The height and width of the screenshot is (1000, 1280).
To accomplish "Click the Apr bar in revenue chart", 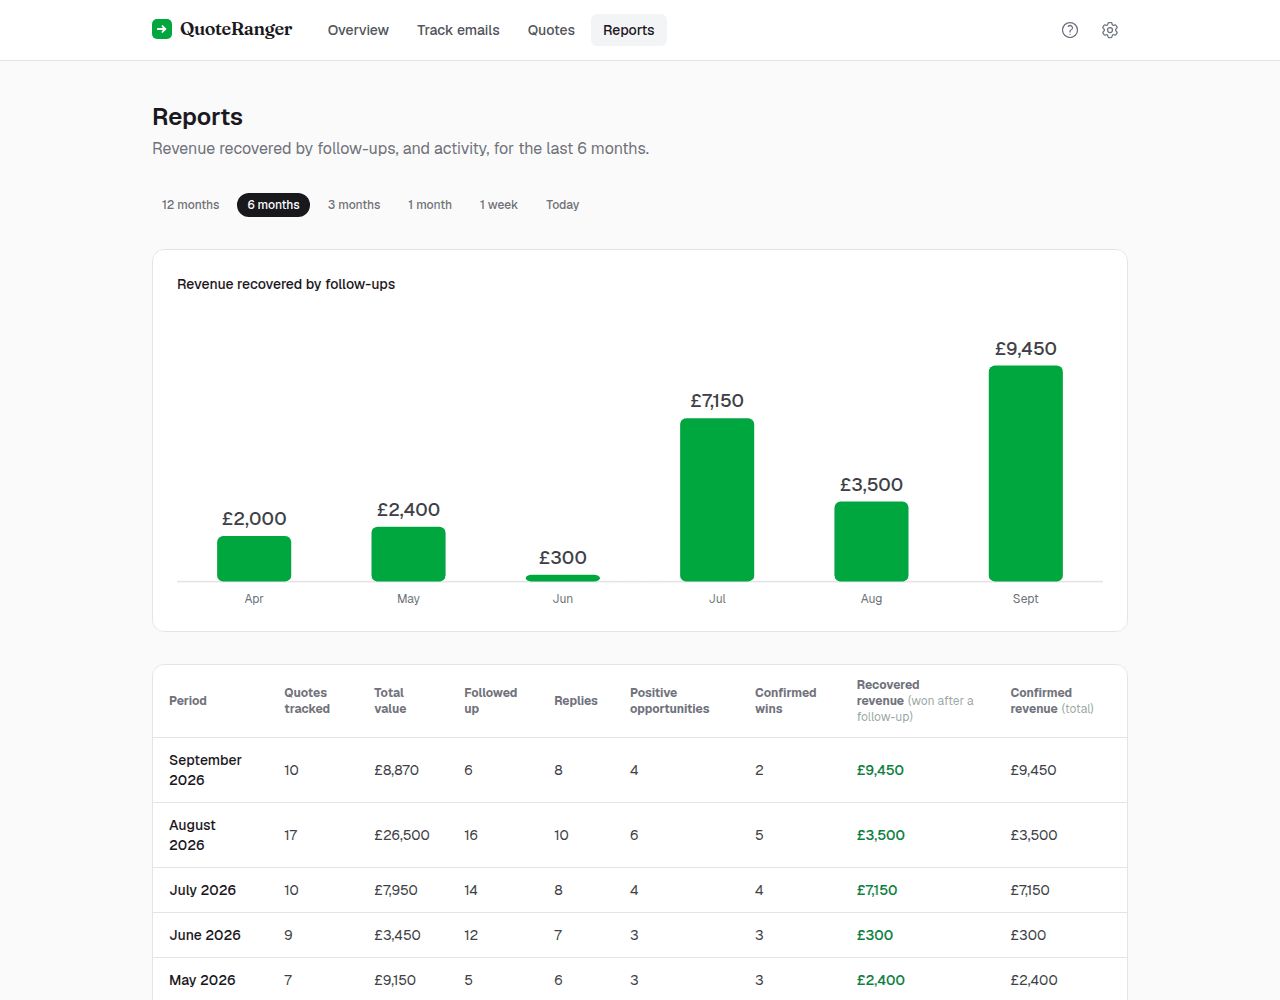I will 254,558.
